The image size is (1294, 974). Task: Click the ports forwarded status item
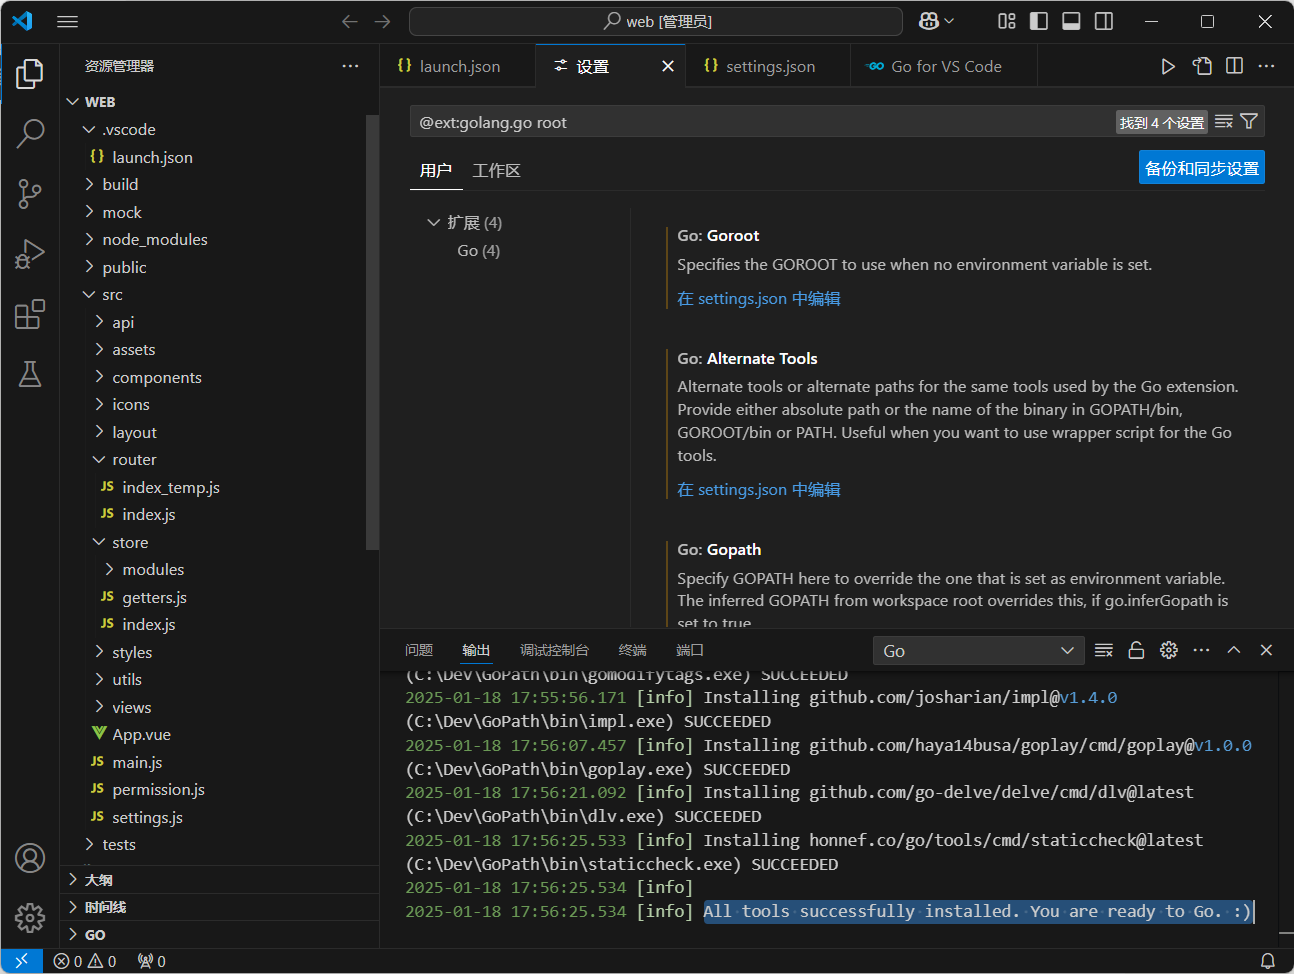pos(152,961)
